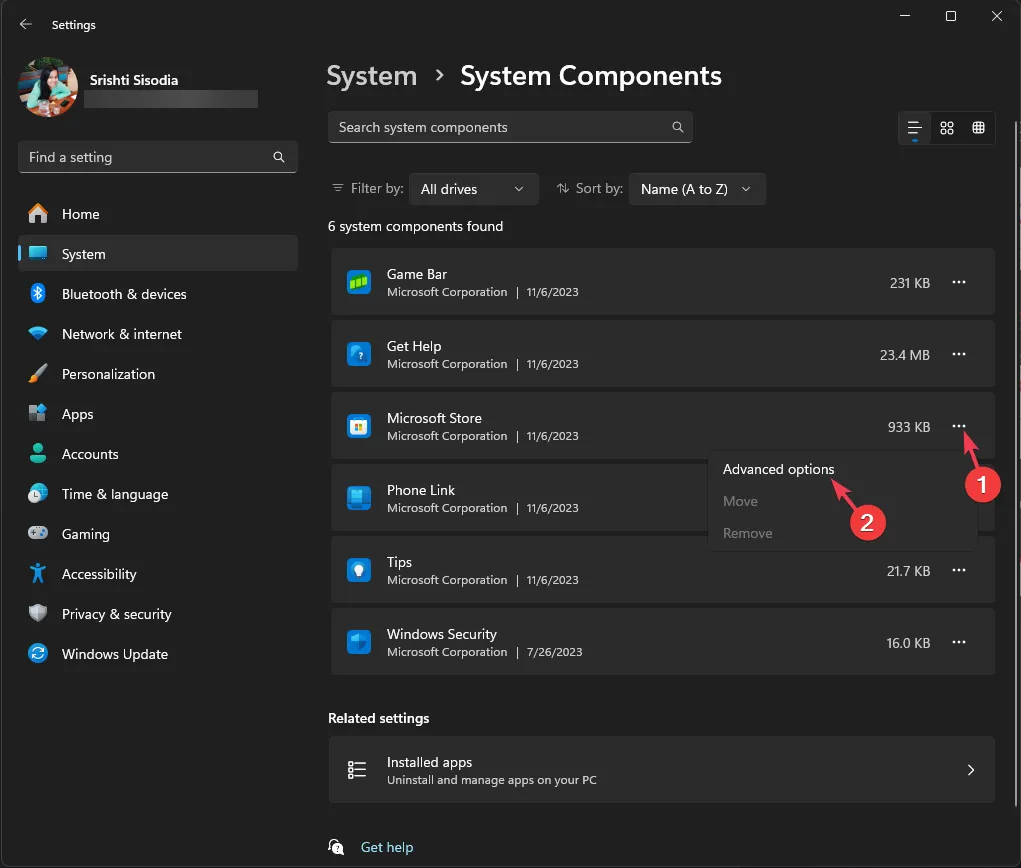Screen dimensions: 1021x868
Task: Open the Apps settings page
Action: (158, 414)
